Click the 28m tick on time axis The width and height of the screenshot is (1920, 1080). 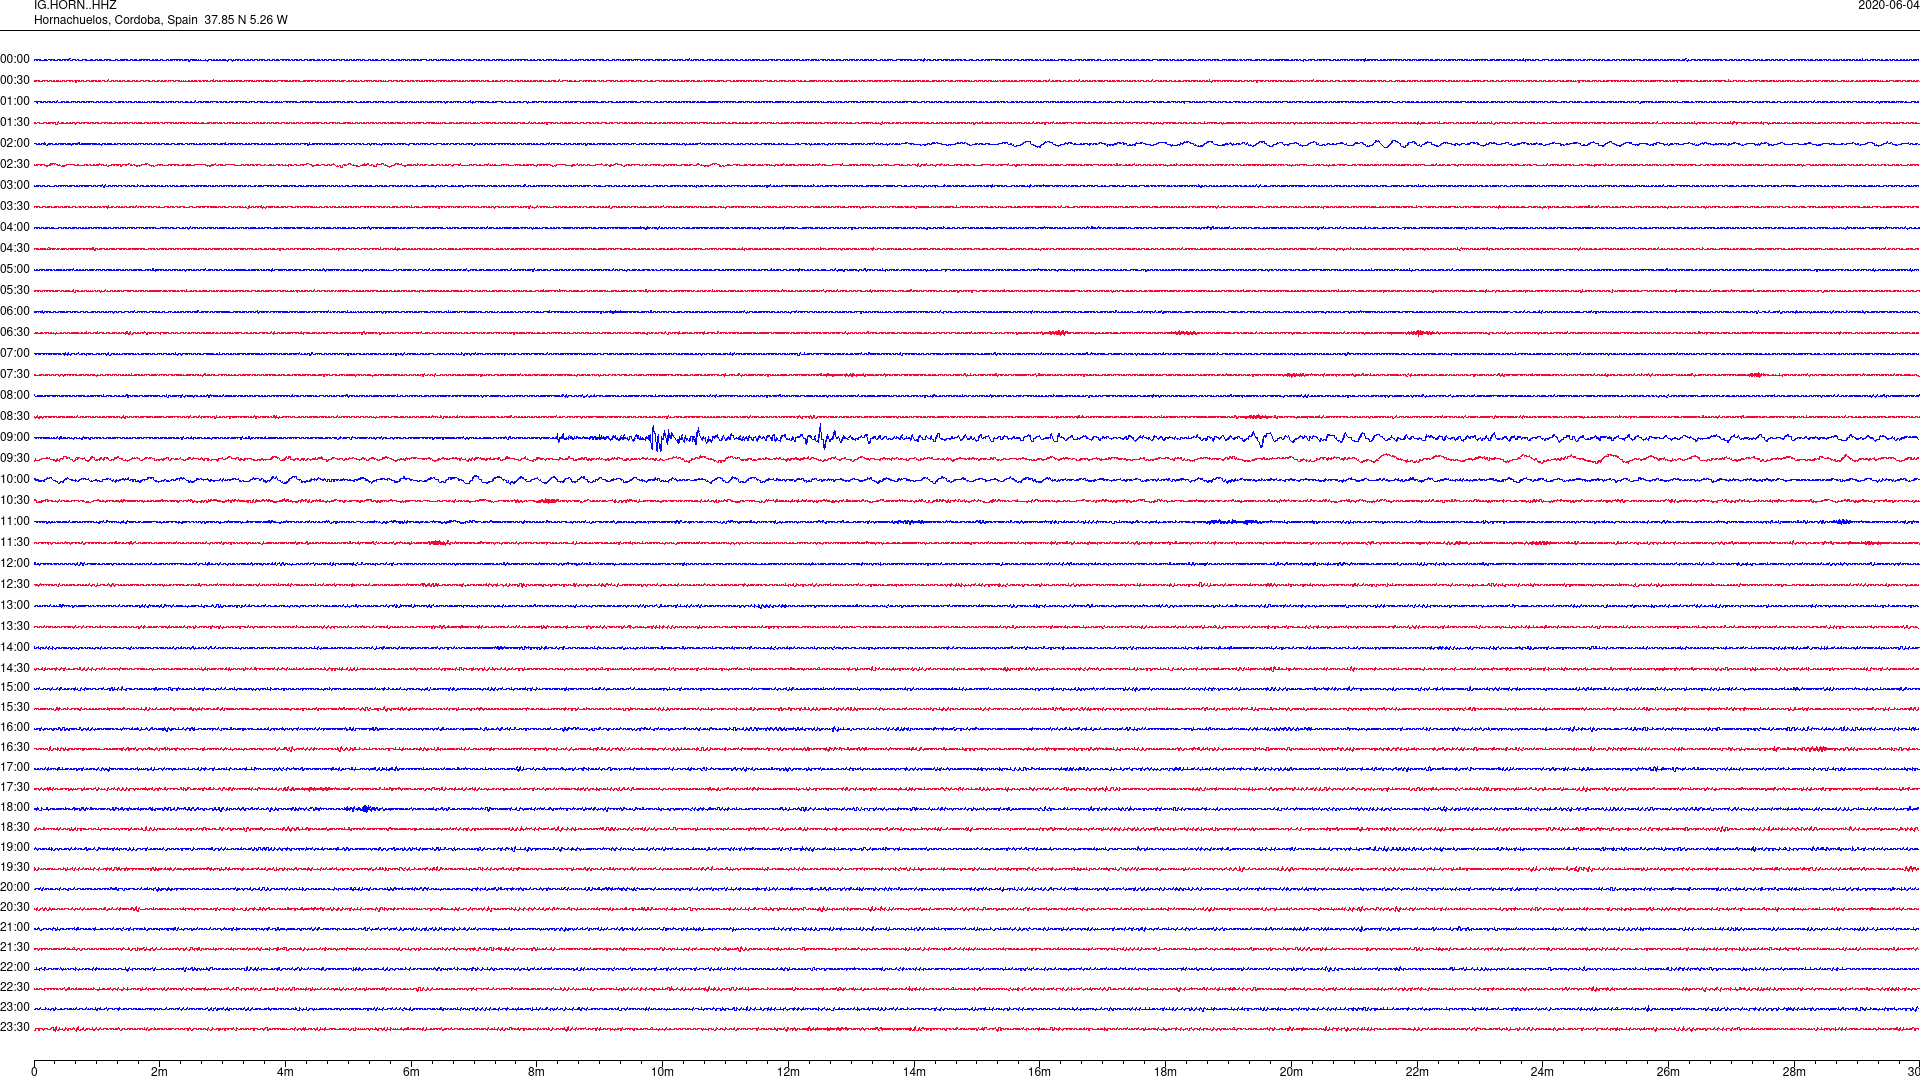click(x=1794, y=1072)
